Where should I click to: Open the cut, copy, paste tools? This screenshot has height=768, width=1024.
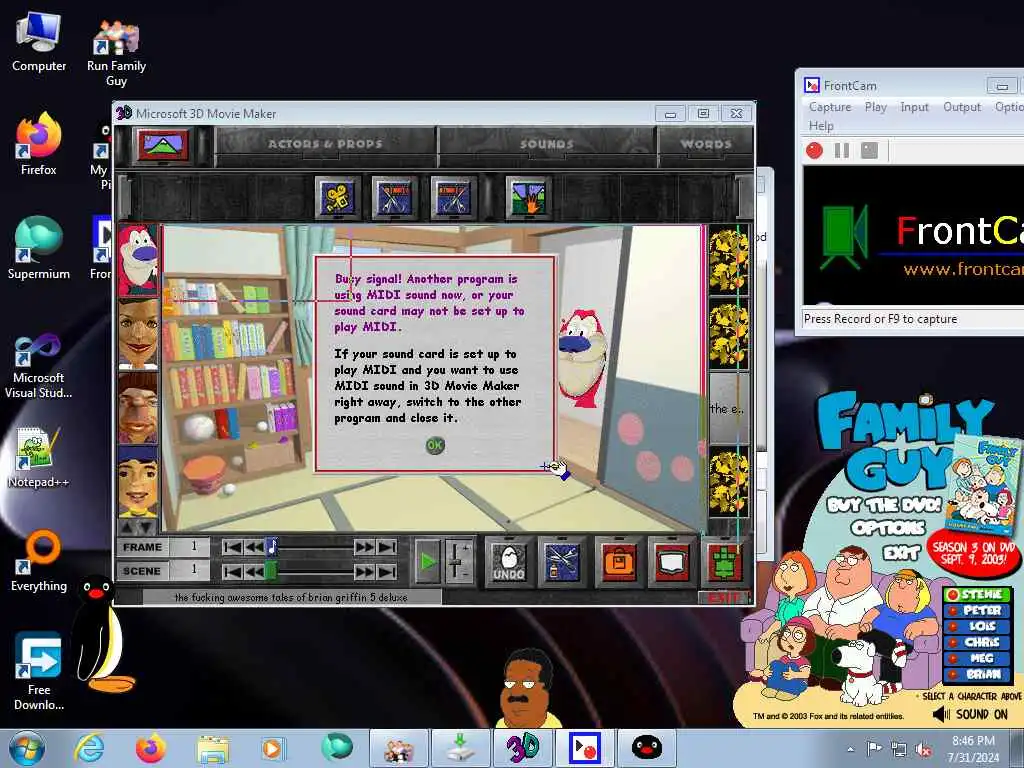pyautogui.click(x=562, y=562)
